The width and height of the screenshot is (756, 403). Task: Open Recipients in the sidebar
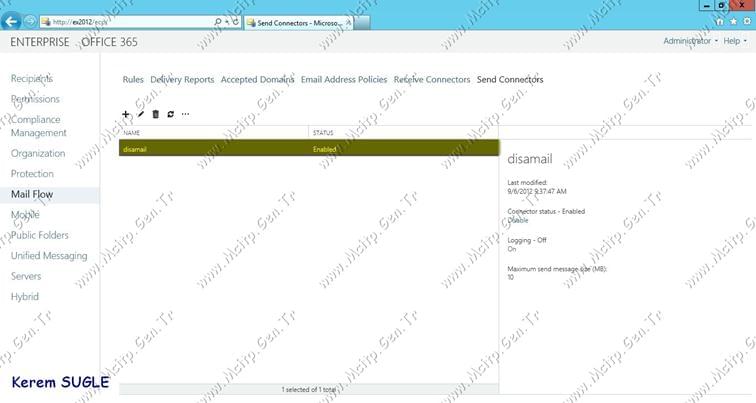[32, 78]
